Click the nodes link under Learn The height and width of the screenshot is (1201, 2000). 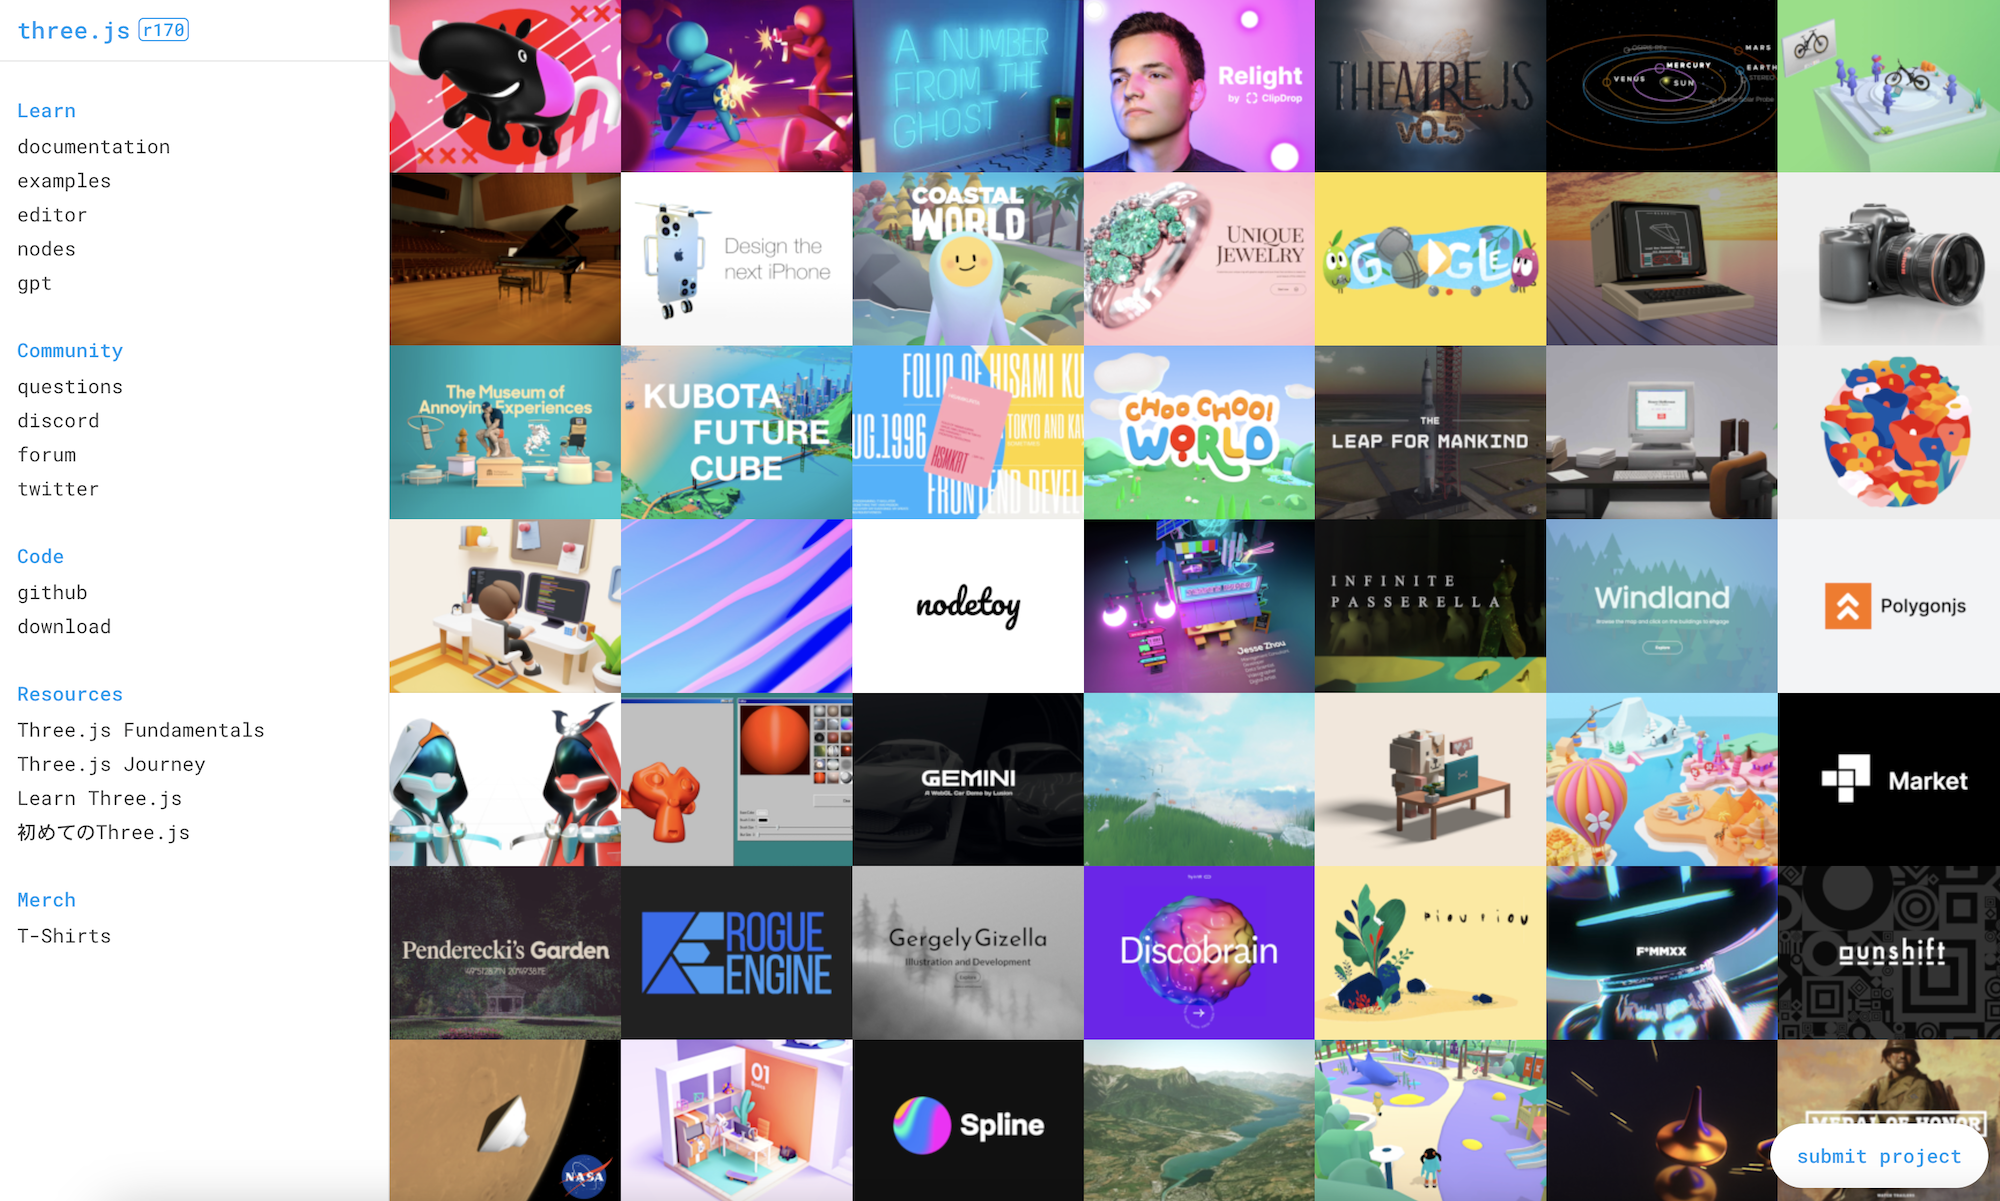tap(47, 248)
